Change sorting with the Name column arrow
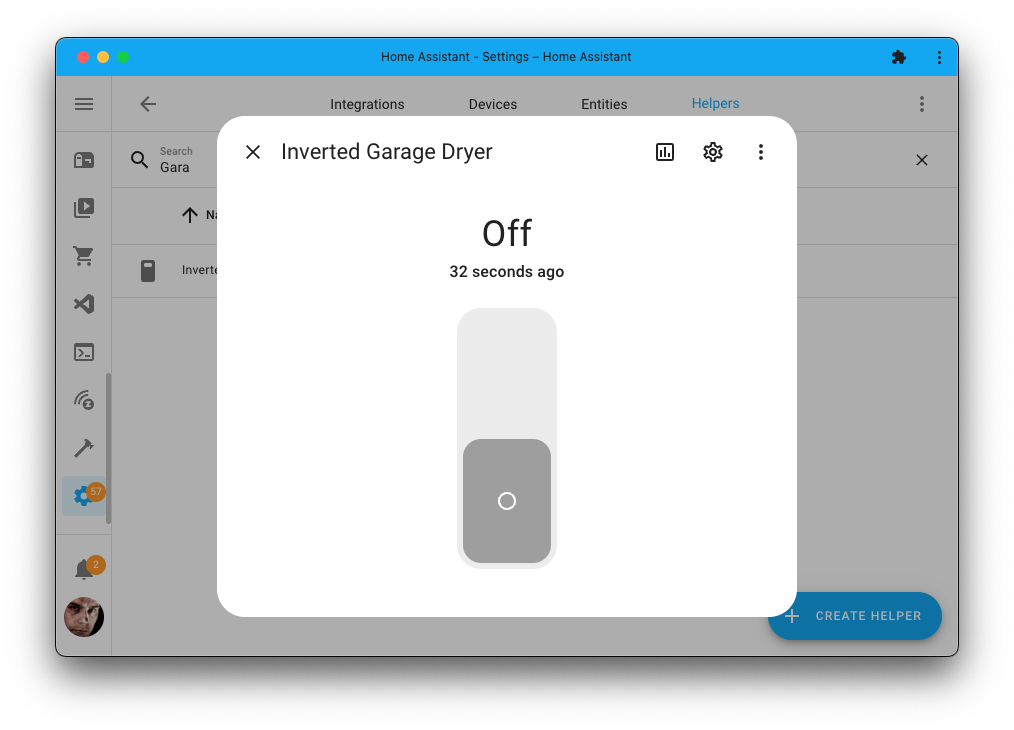 pos(189,215)
